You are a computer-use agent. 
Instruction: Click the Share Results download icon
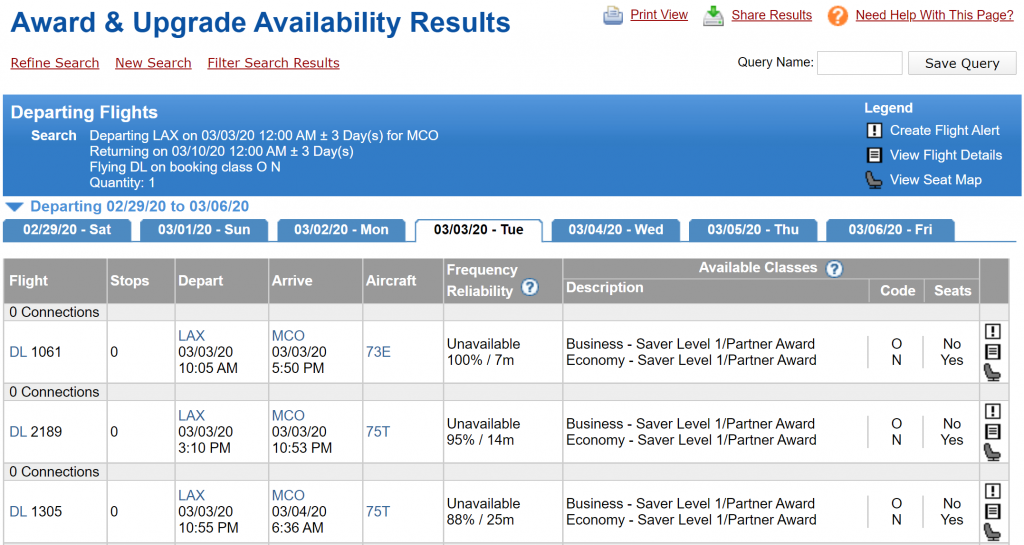713,15
